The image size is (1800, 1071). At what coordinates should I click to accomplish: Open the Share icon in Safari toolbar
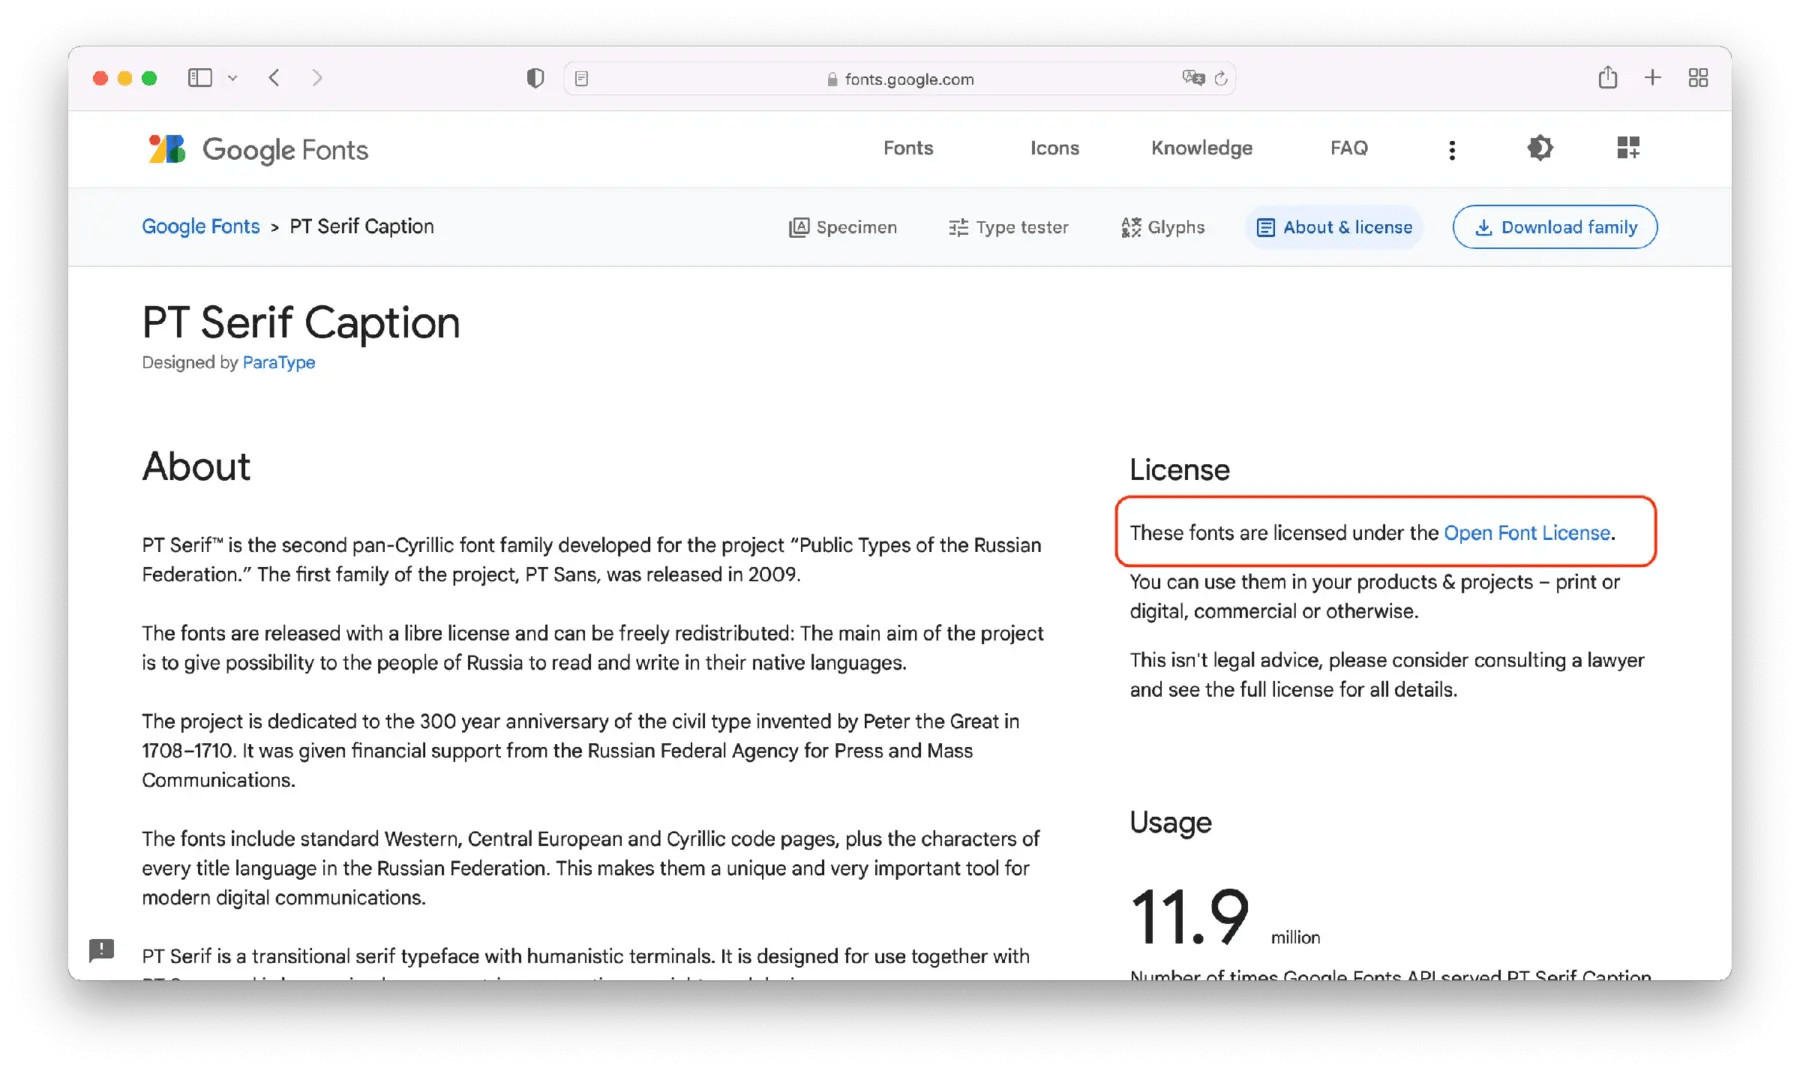click(x=1608, y=77)
